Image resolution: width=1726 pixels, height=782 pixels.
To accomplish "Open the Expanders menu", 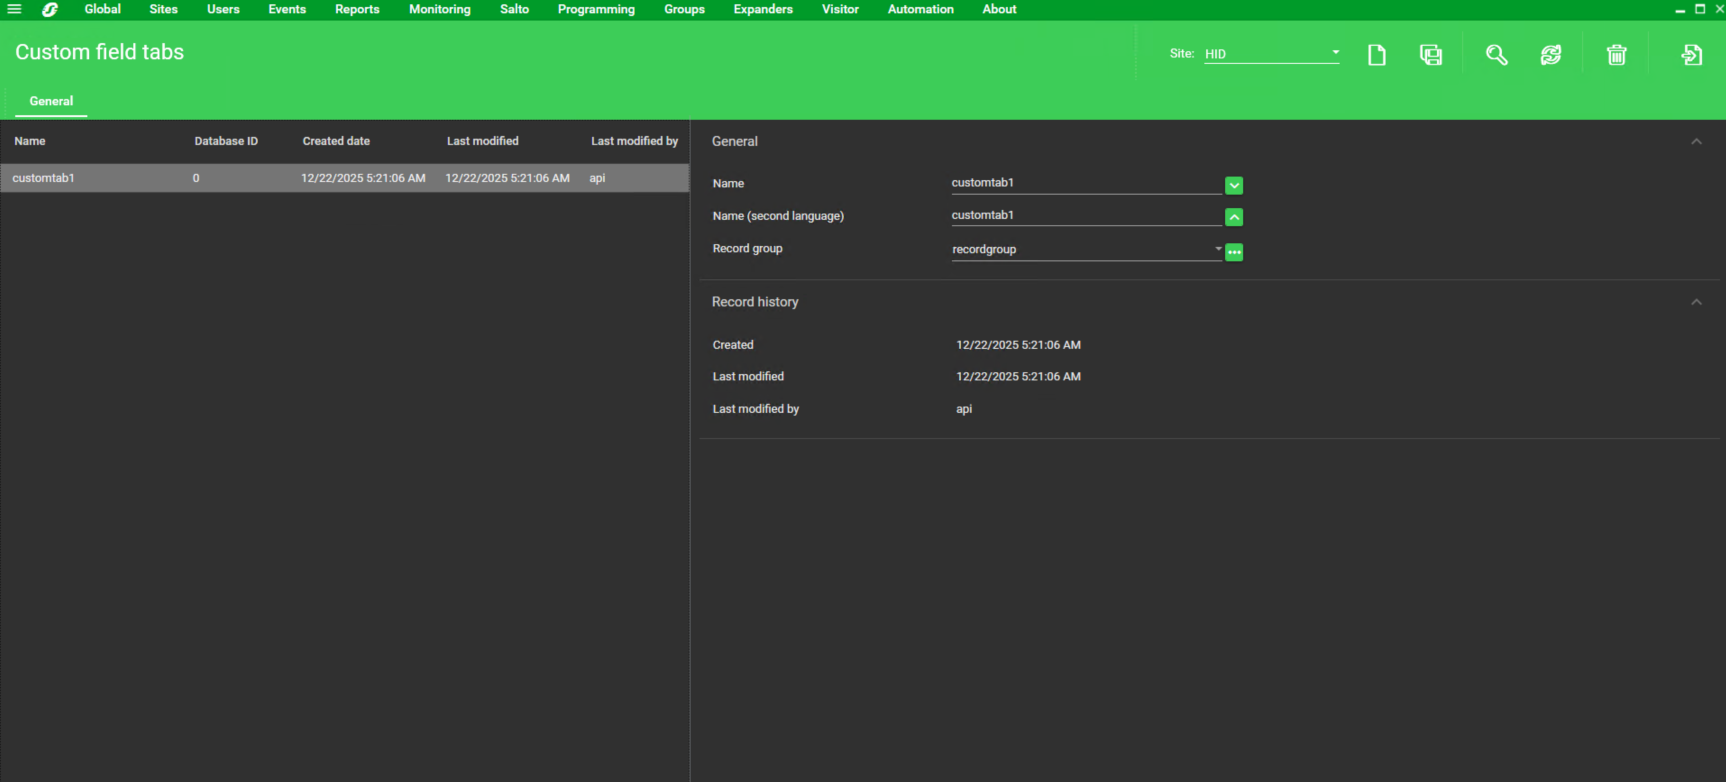I will tap(763, 9).
